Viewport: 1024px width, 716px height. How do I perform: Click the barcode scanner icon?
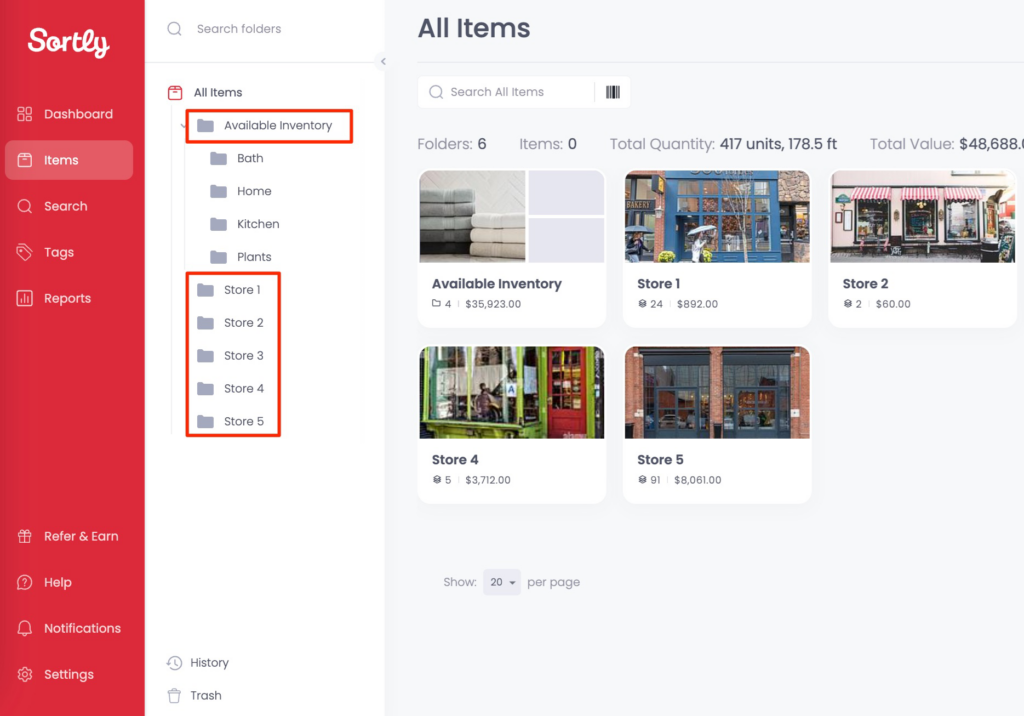tap(612, 92)
